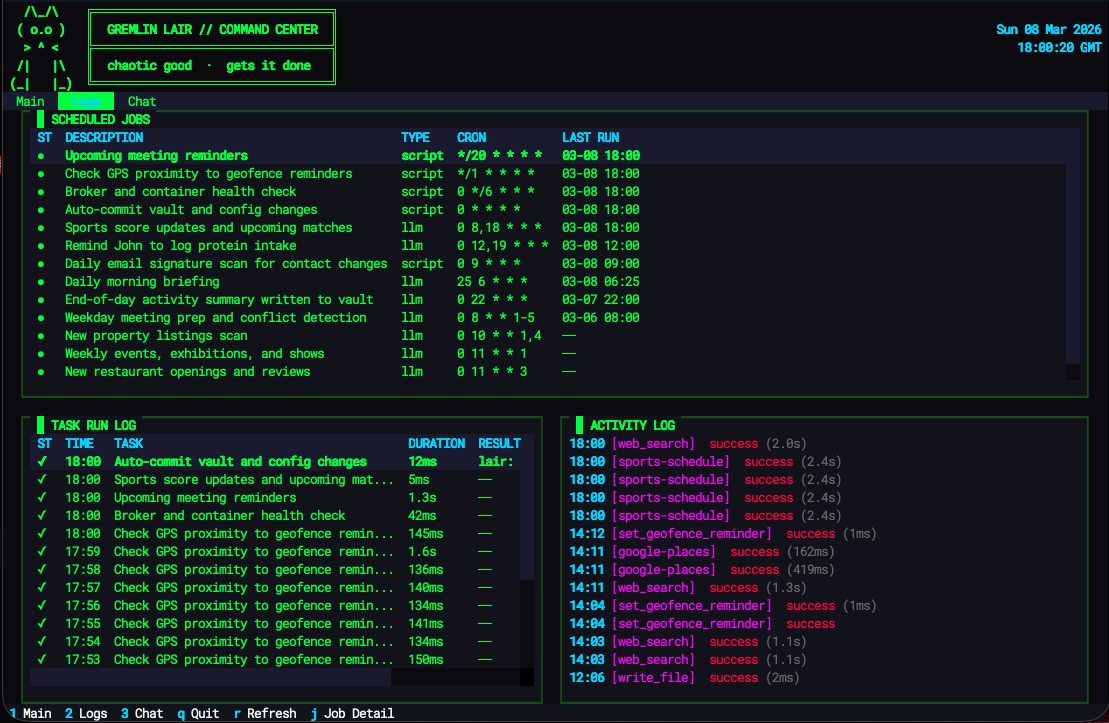Select the highlighted Logs tab
Image resolution: width=1109 pixels, height=723 pixels.
(86, 101)
